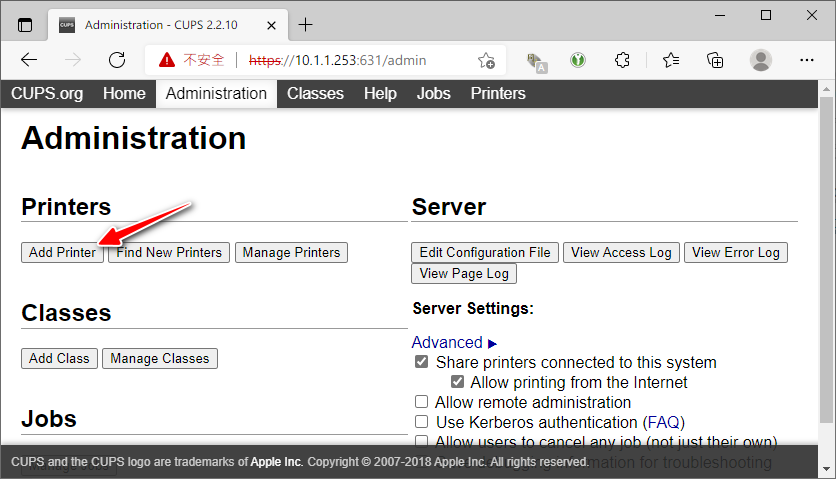Toggle Allow printing from the Internet

tap(458, 382)
